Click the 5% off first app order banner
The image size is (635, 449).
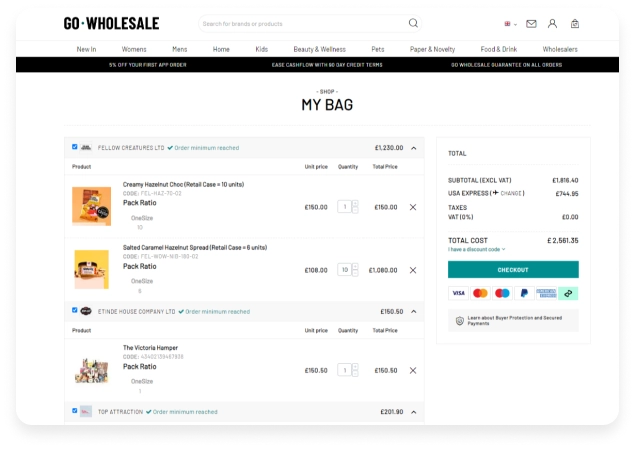point(148,65)
